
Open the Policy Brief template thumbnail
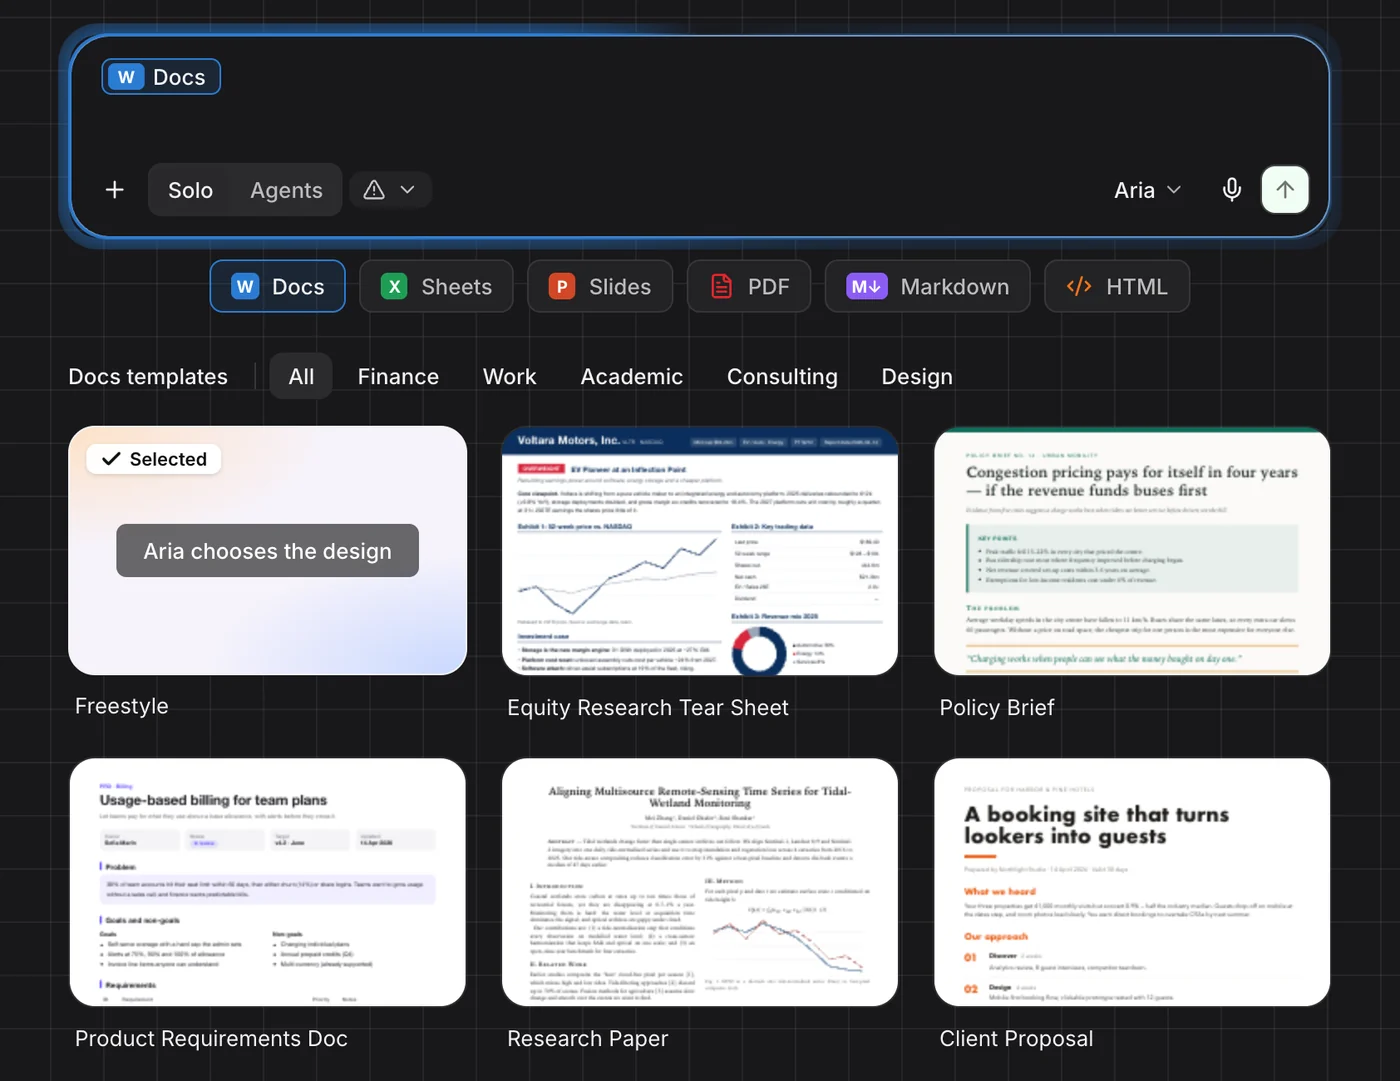[1132, 551]
